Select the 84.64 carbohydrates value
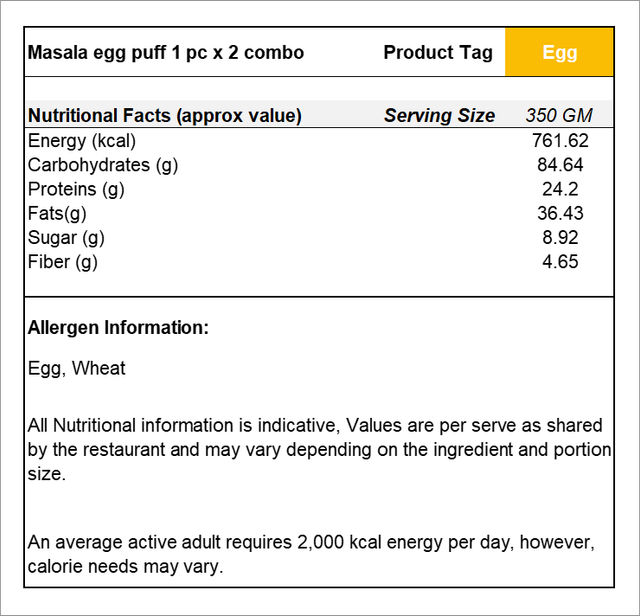Screen dimensions: 640x616 [x=560, y=165]
